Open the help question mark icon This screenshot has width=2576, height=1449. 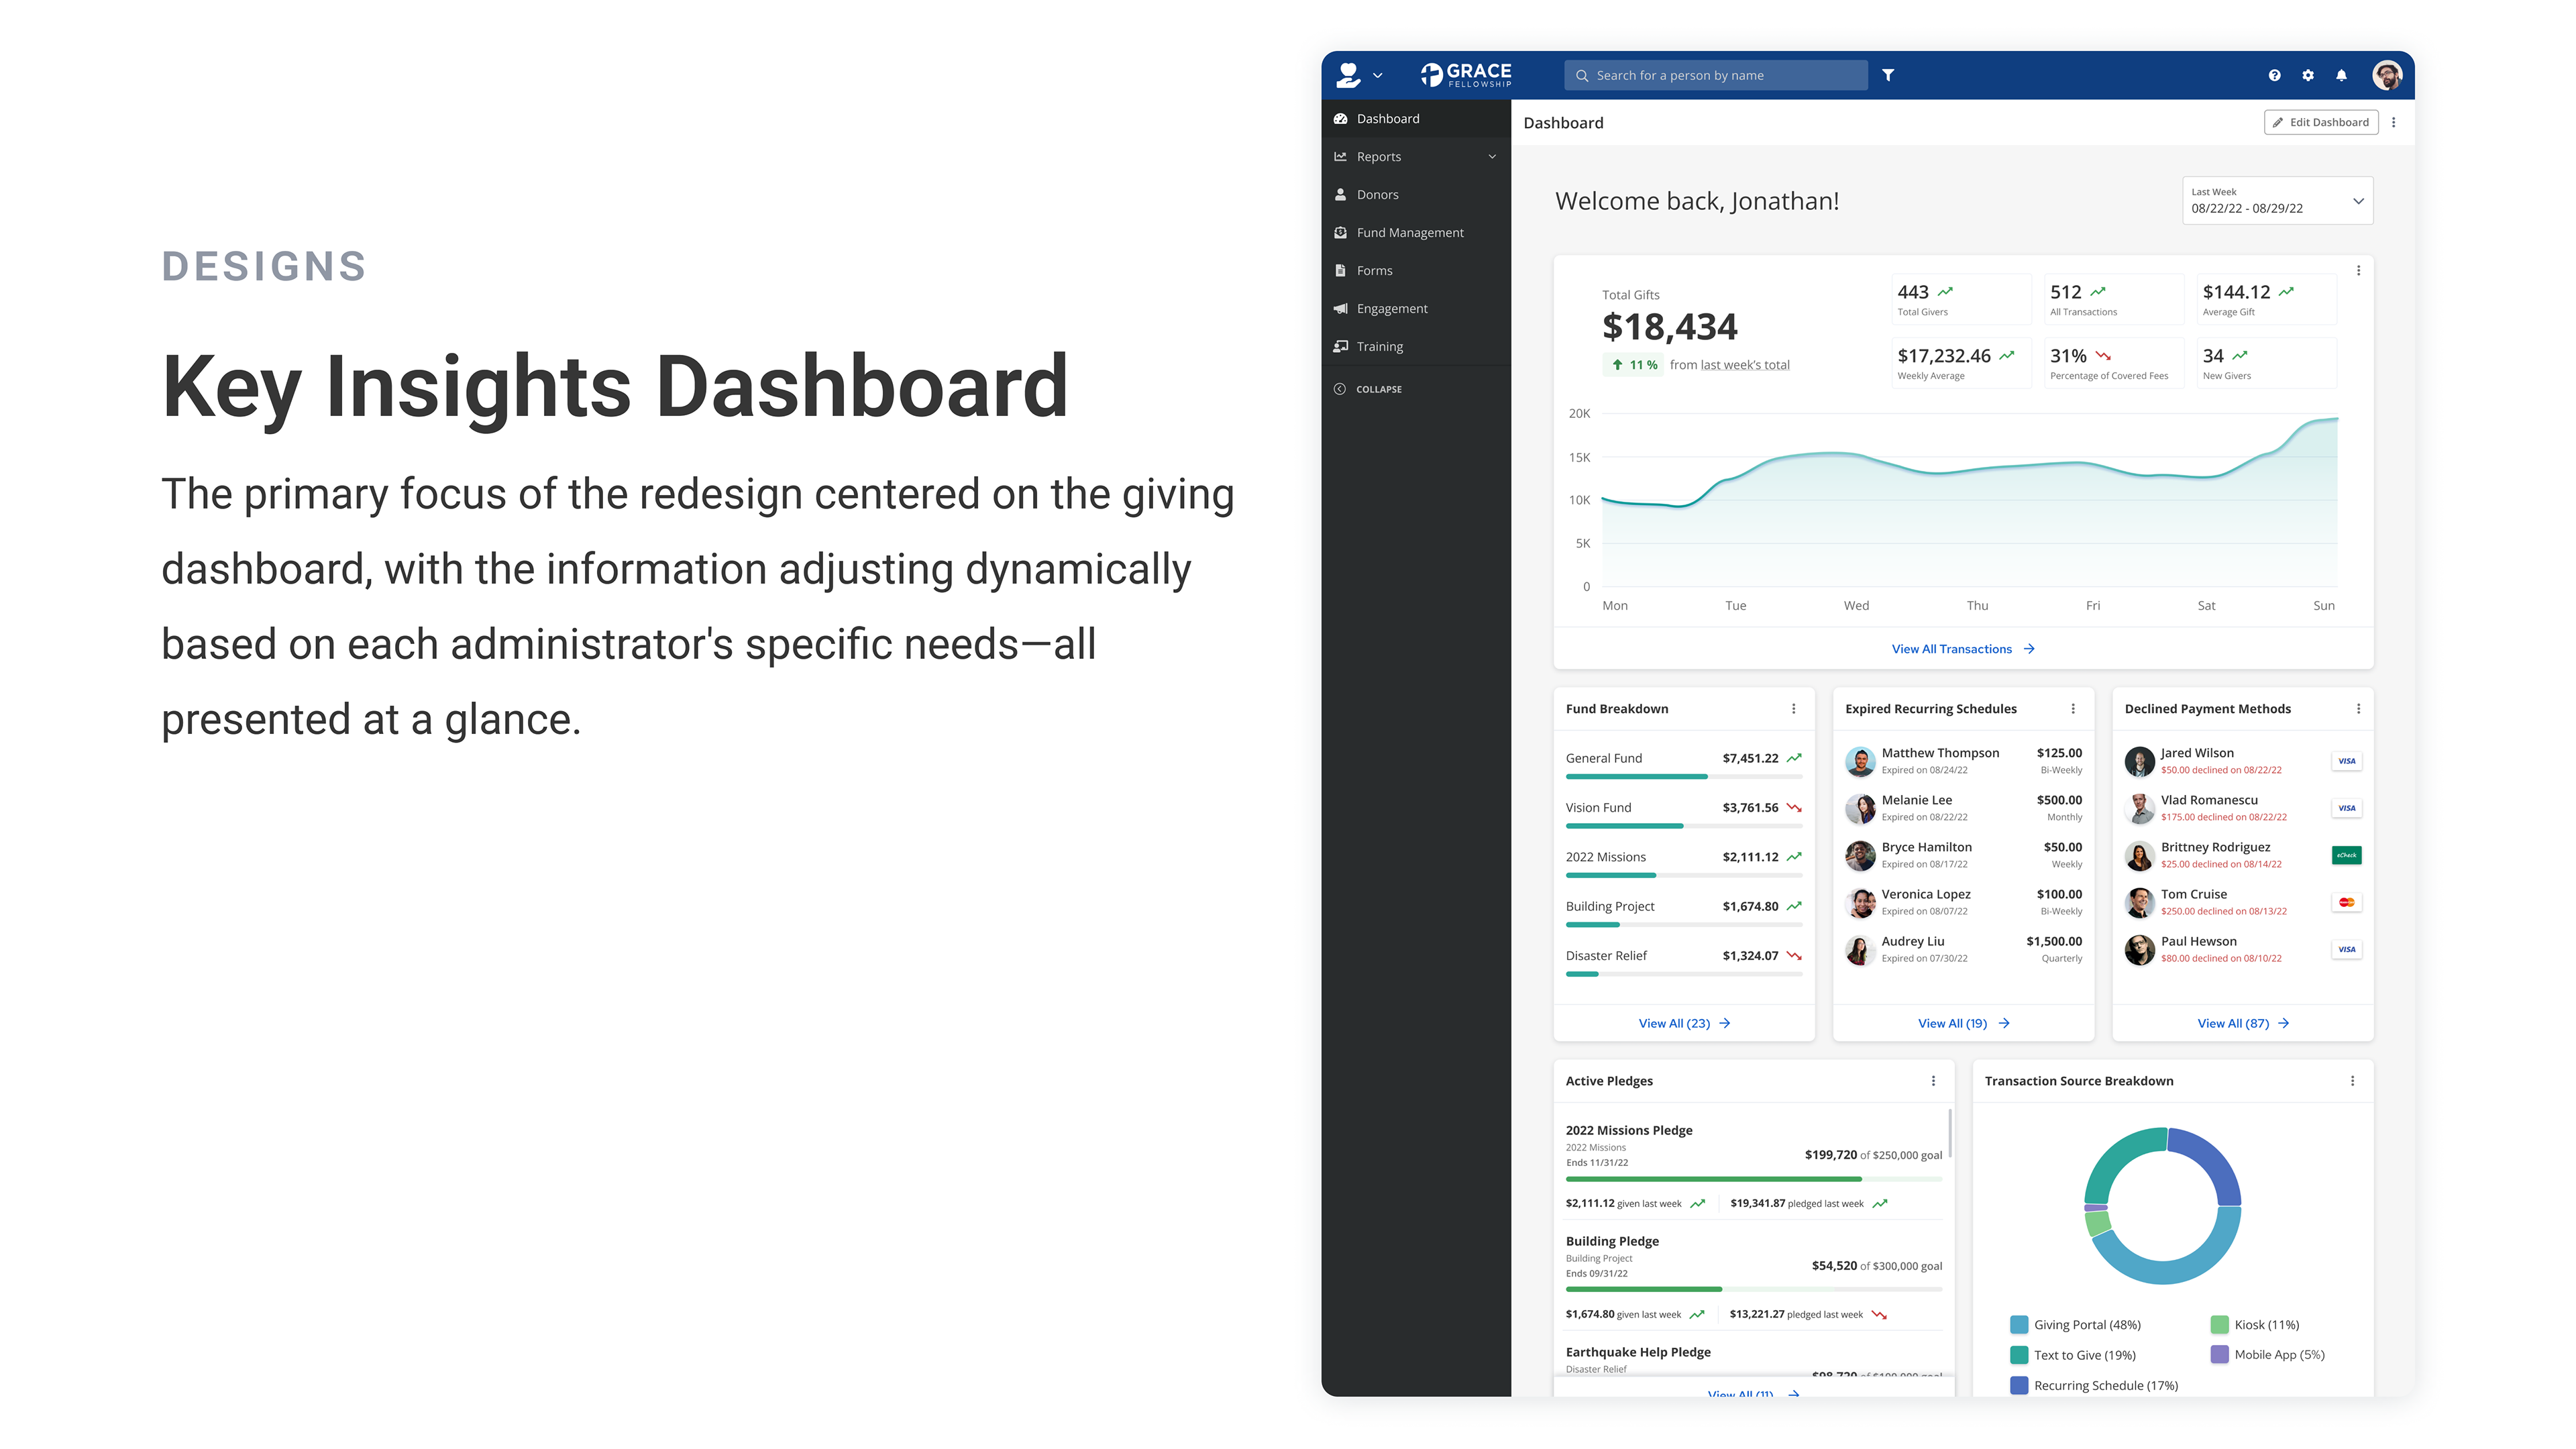pyautogui.click(x=2274, y=75)
